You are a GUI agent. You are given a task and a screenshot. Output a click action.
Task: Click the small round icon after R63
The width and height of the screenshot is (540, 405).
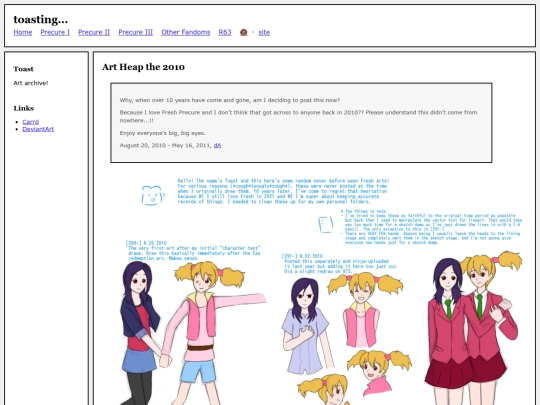[x=243, y=32]
